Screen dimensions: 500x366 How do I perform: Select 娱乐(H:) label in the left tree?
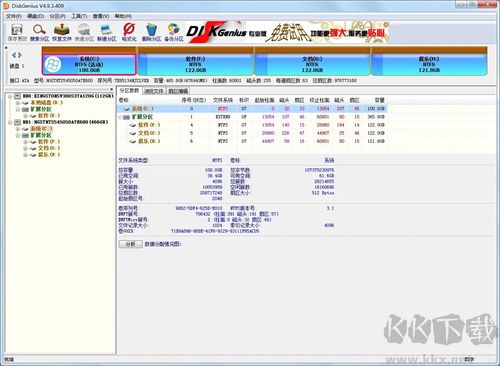click(49, 155)
